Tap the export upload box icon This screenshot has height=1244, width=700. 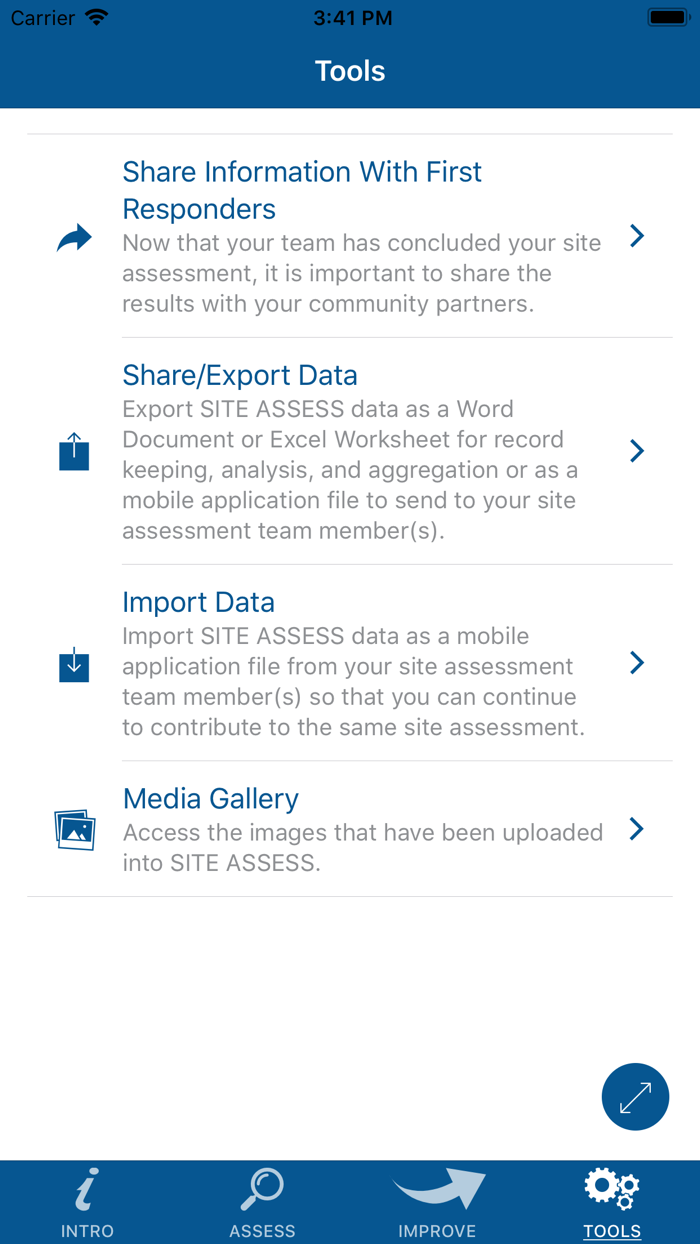(x=74, y=452)
